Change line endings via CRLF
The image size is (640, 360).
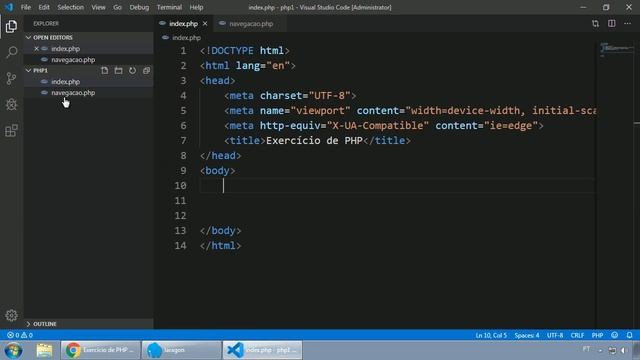577,335
